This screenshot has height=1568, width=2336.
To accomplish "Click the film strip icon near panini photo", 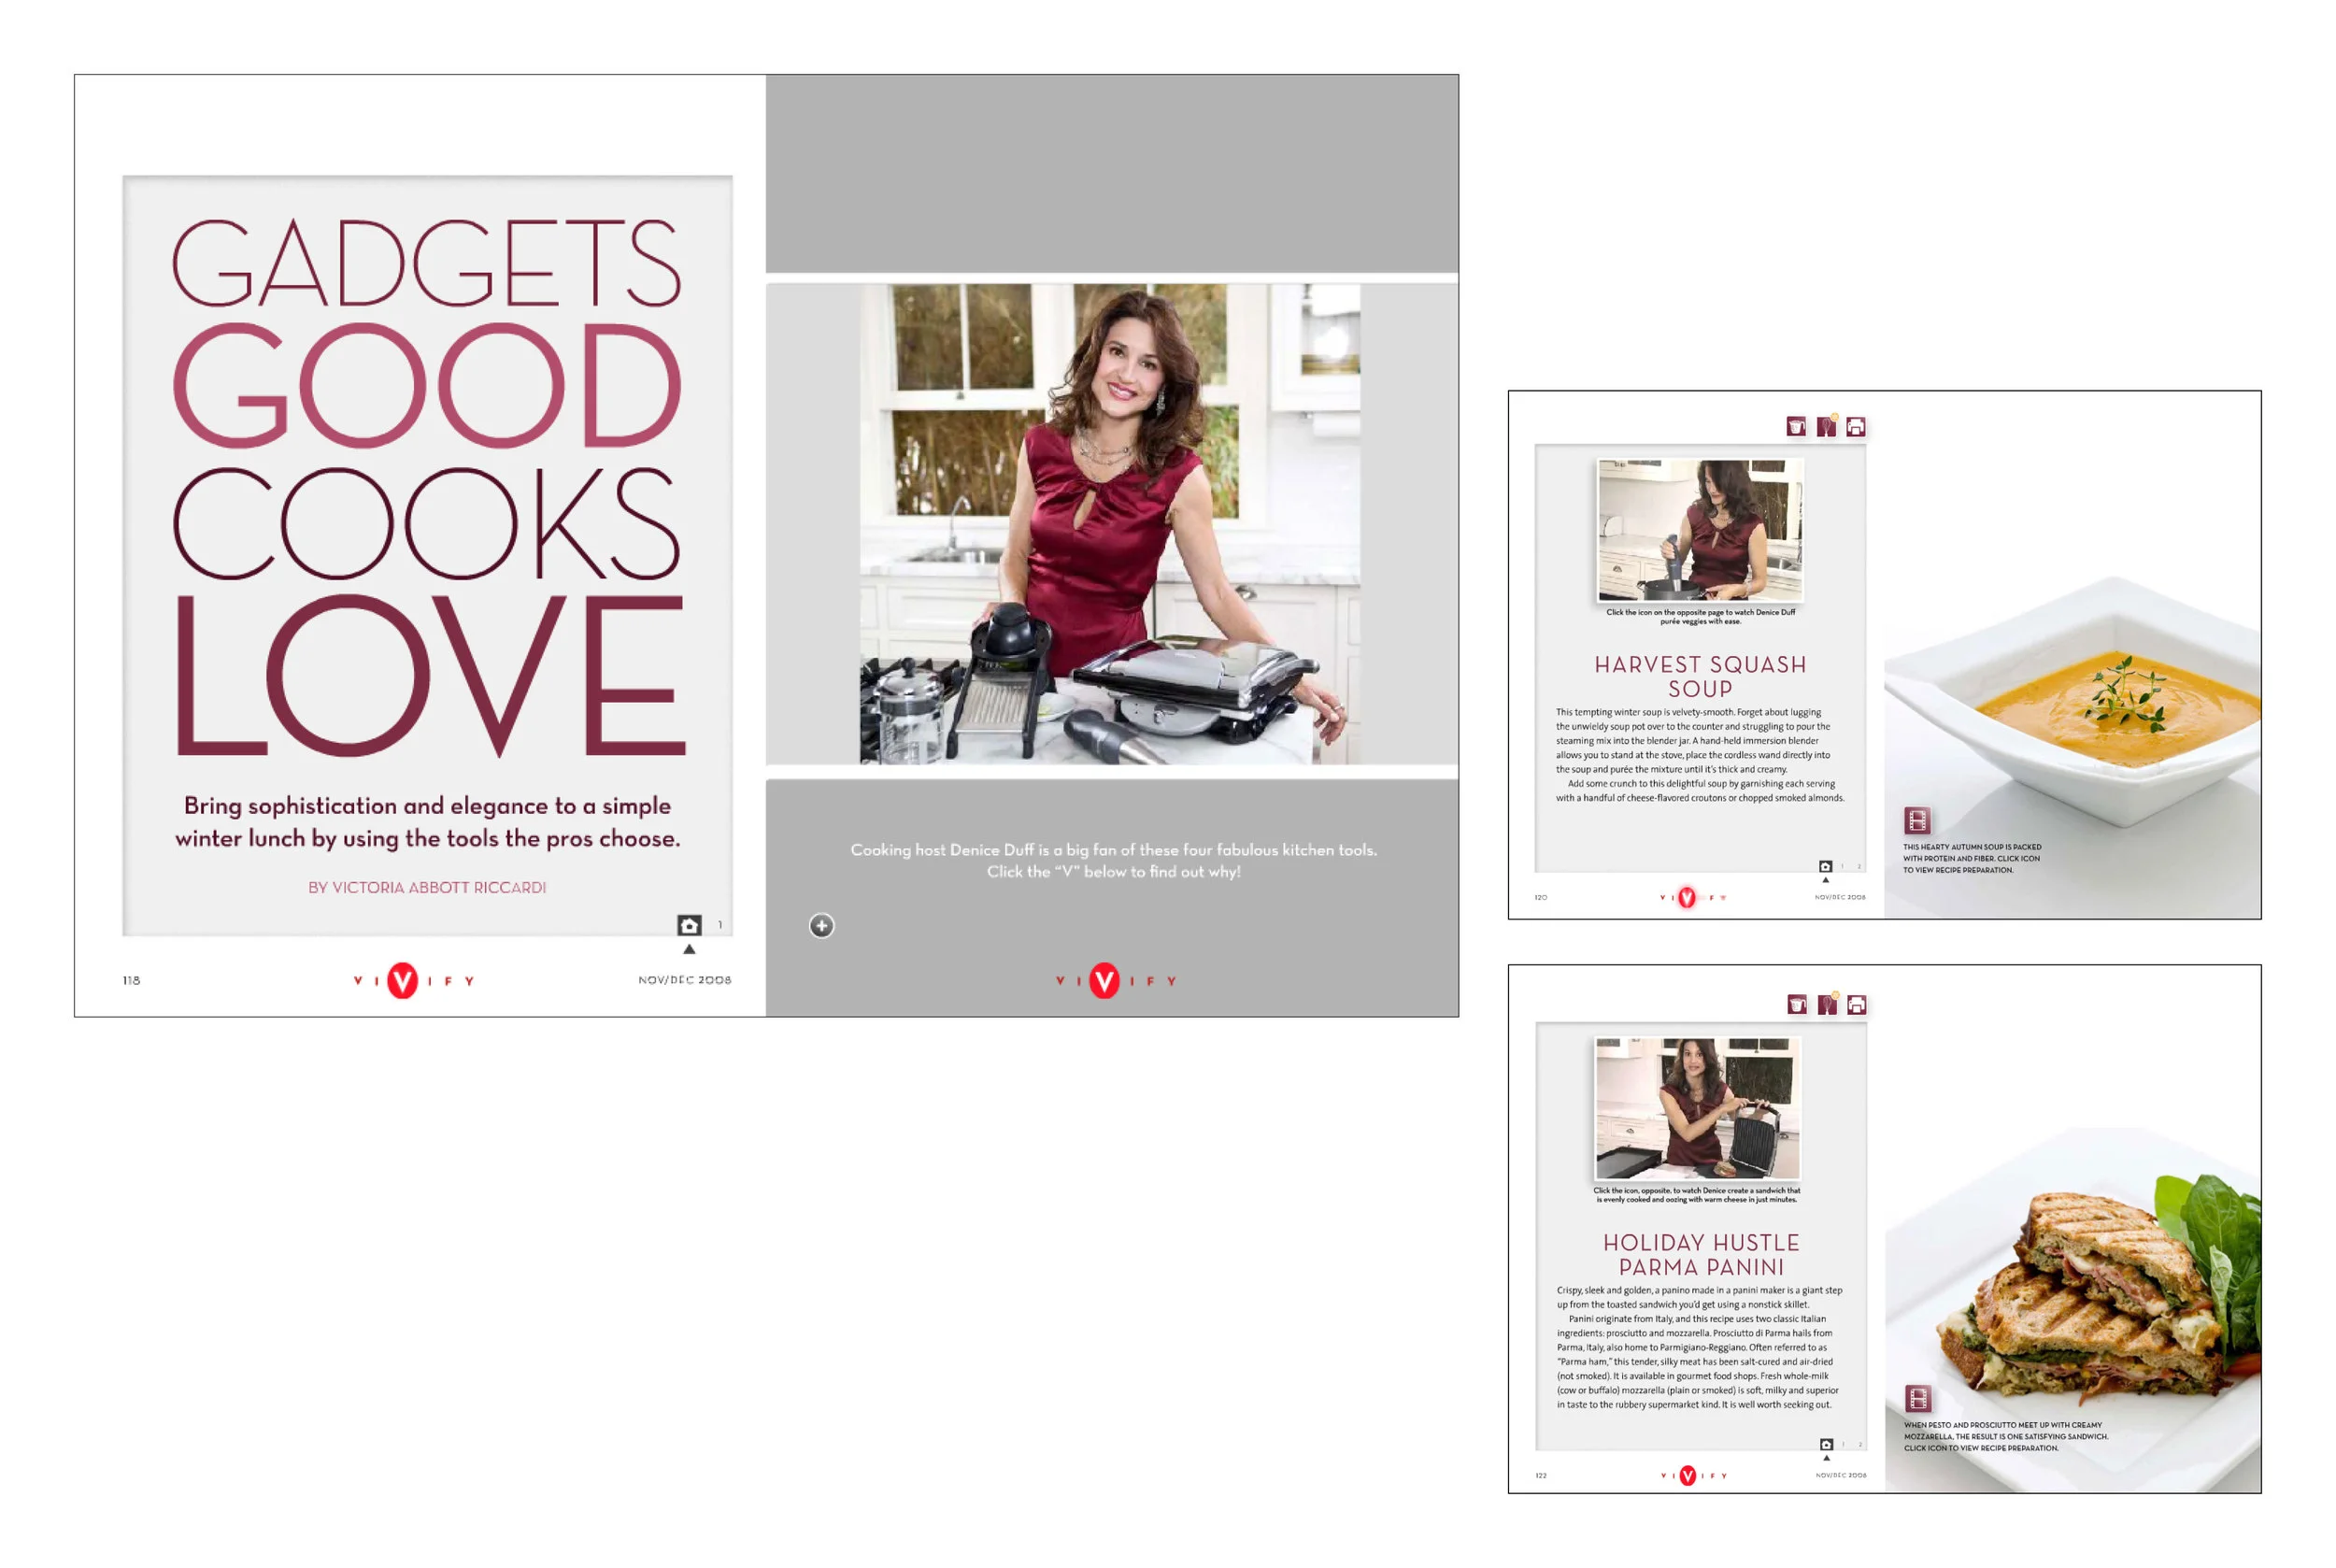I will (x=1918, y=1398).
